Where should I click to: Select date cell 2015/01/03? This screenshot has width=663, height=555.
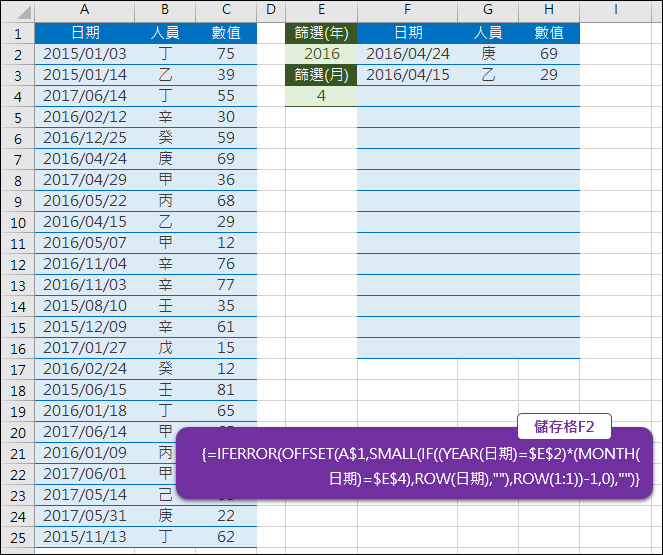coord(85,54)
